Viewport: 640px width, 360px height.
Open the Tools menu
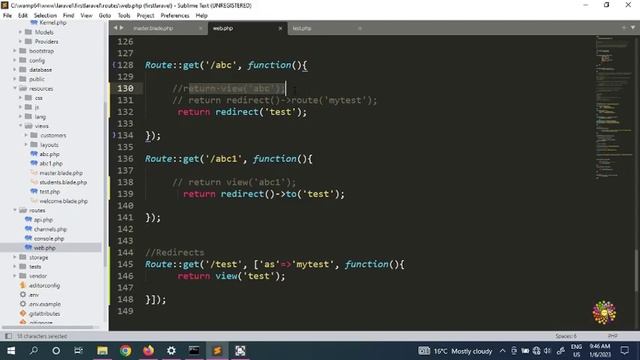tap(124, 16)
